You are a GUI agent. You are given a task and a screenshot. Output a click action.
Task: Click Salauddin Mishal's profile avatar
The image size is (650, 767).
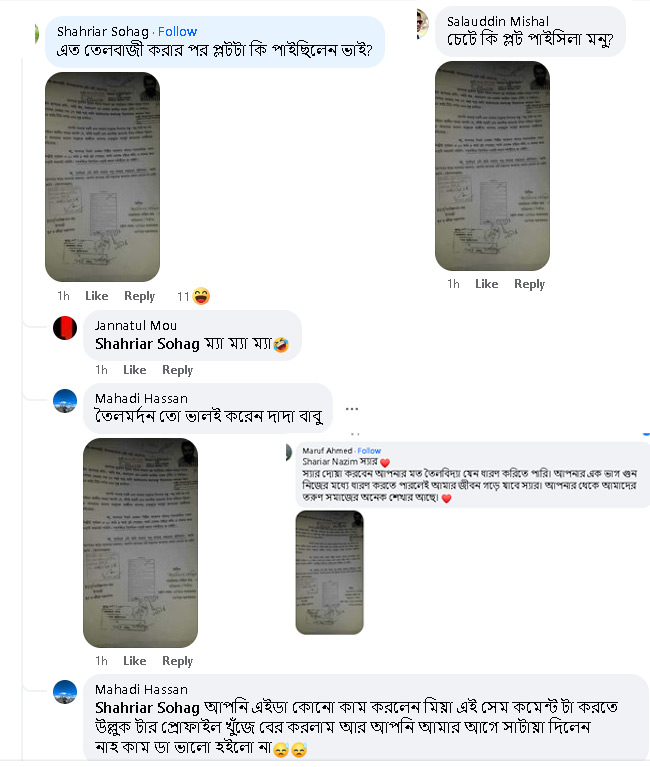click(423, 23)
